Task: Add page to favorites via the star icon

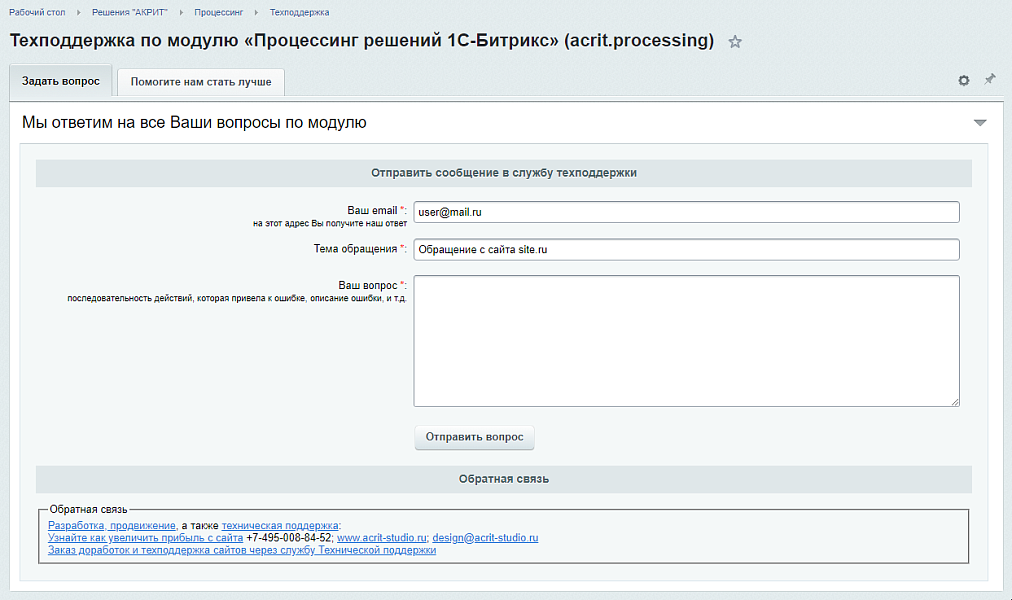Action: [x=735, y=43]
